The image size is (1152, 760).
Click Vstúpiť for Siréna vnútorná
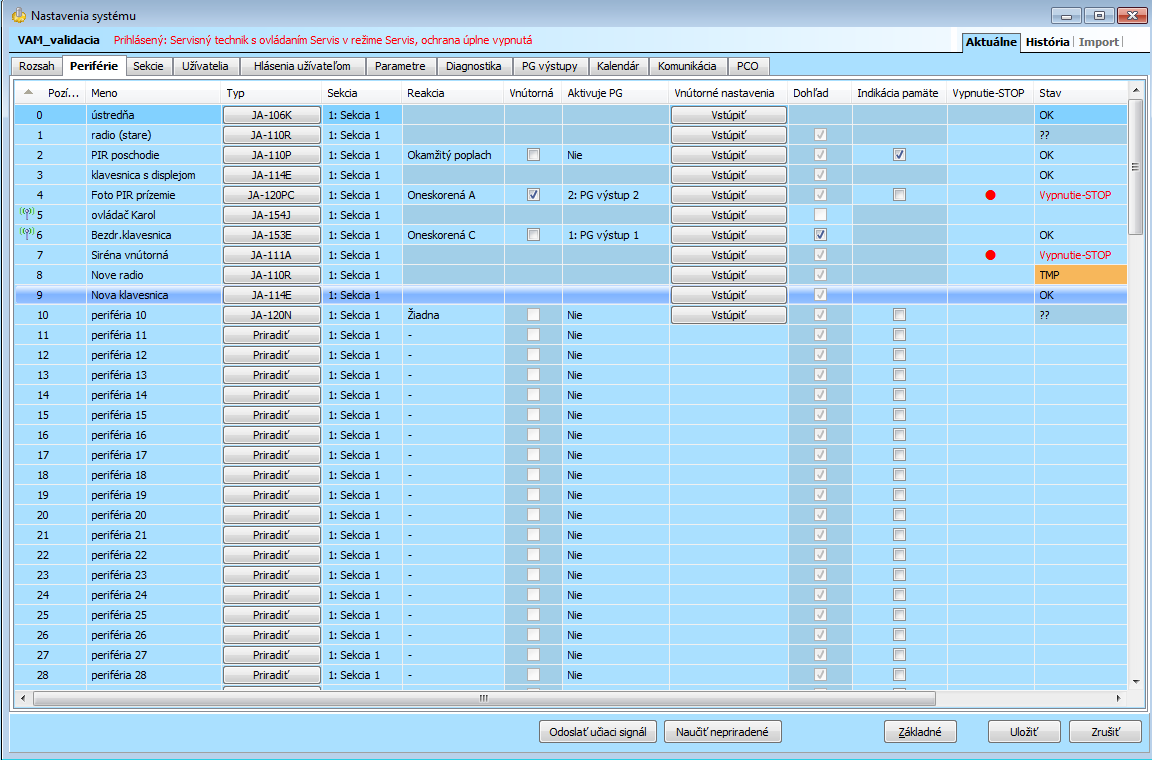728,255
